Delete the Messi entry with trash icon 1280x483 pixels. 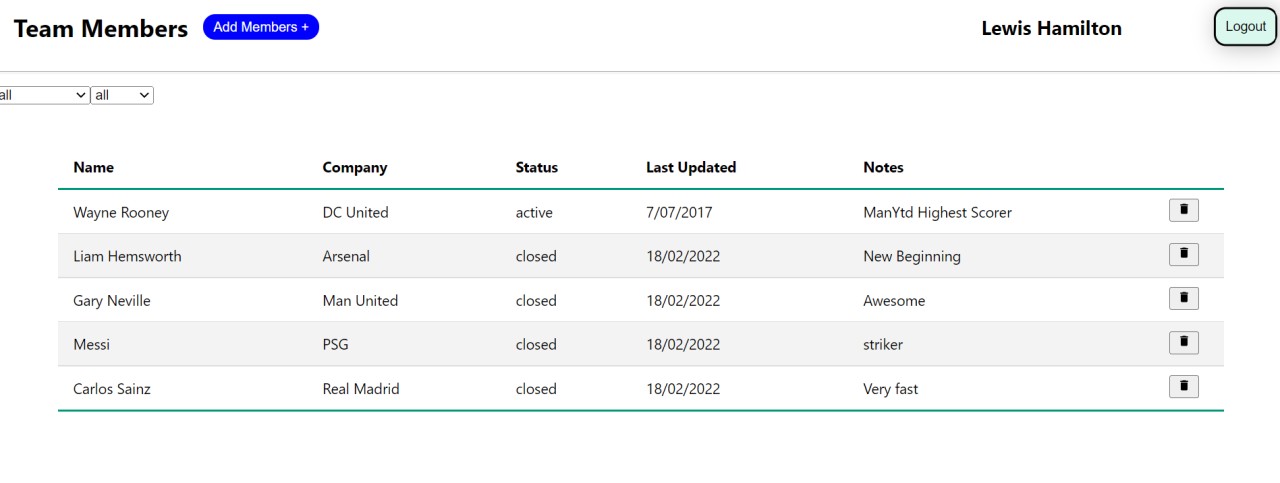point(1184,342)
